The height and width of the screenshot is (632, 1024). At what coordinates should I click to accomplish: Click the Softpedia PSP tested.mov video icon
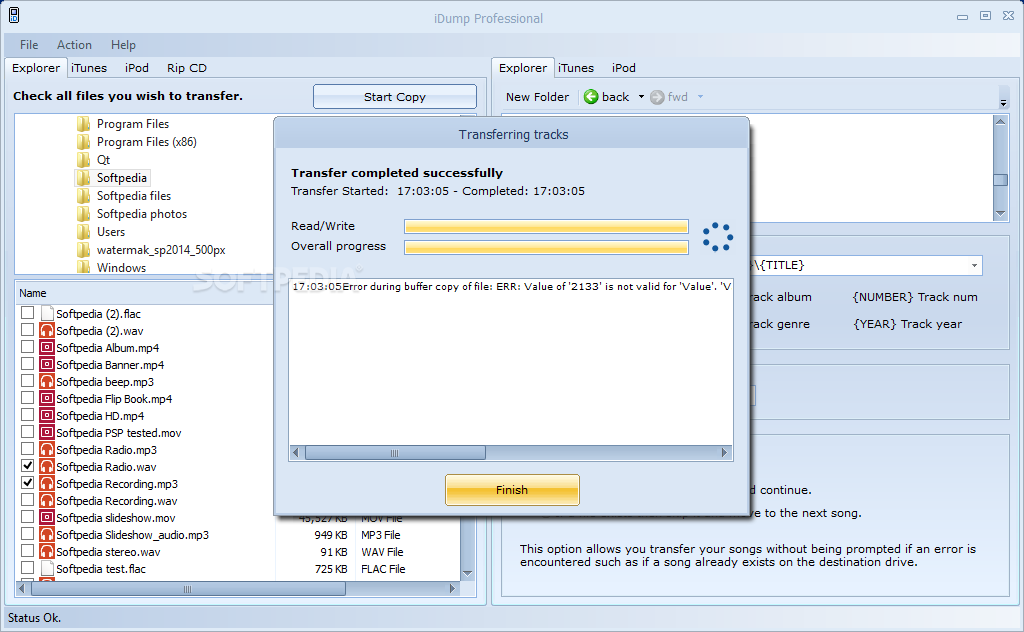(46, 432)
